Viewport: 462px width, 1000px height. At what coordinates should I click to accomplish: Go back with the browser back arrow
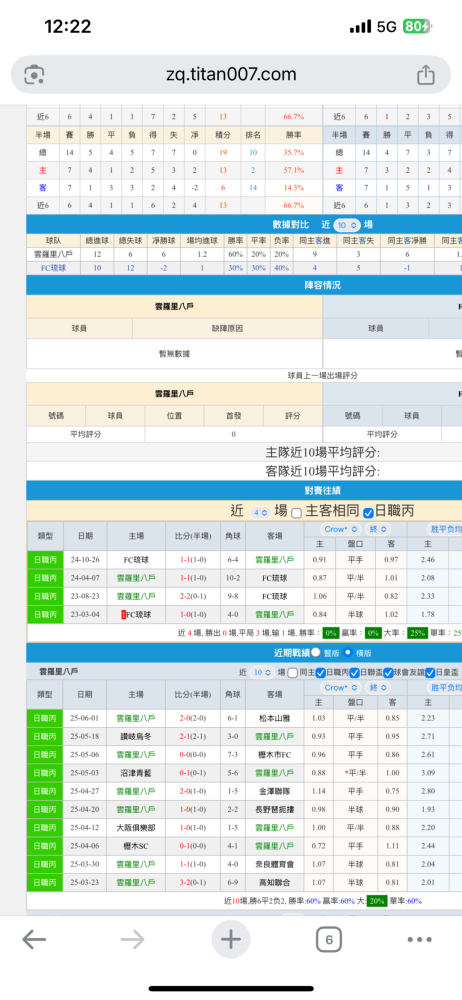[33, 939]
